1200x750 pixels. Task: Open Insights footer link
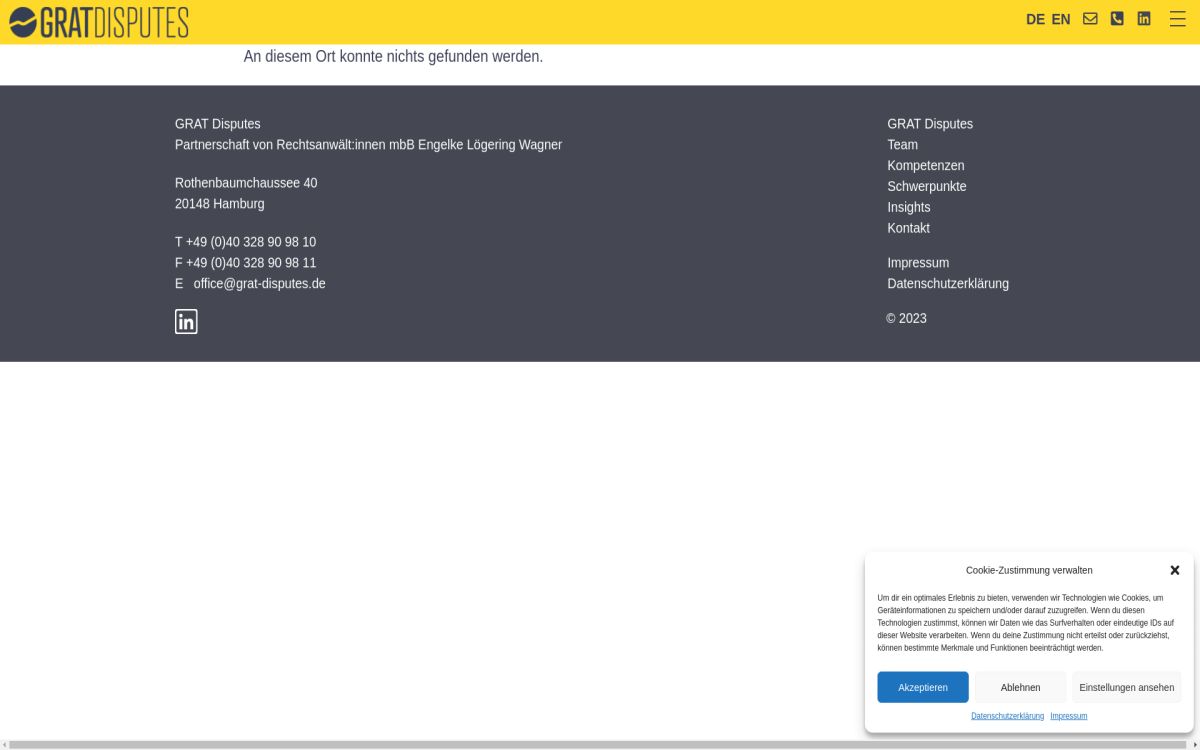pyautogui.click(x=908, y=207)
